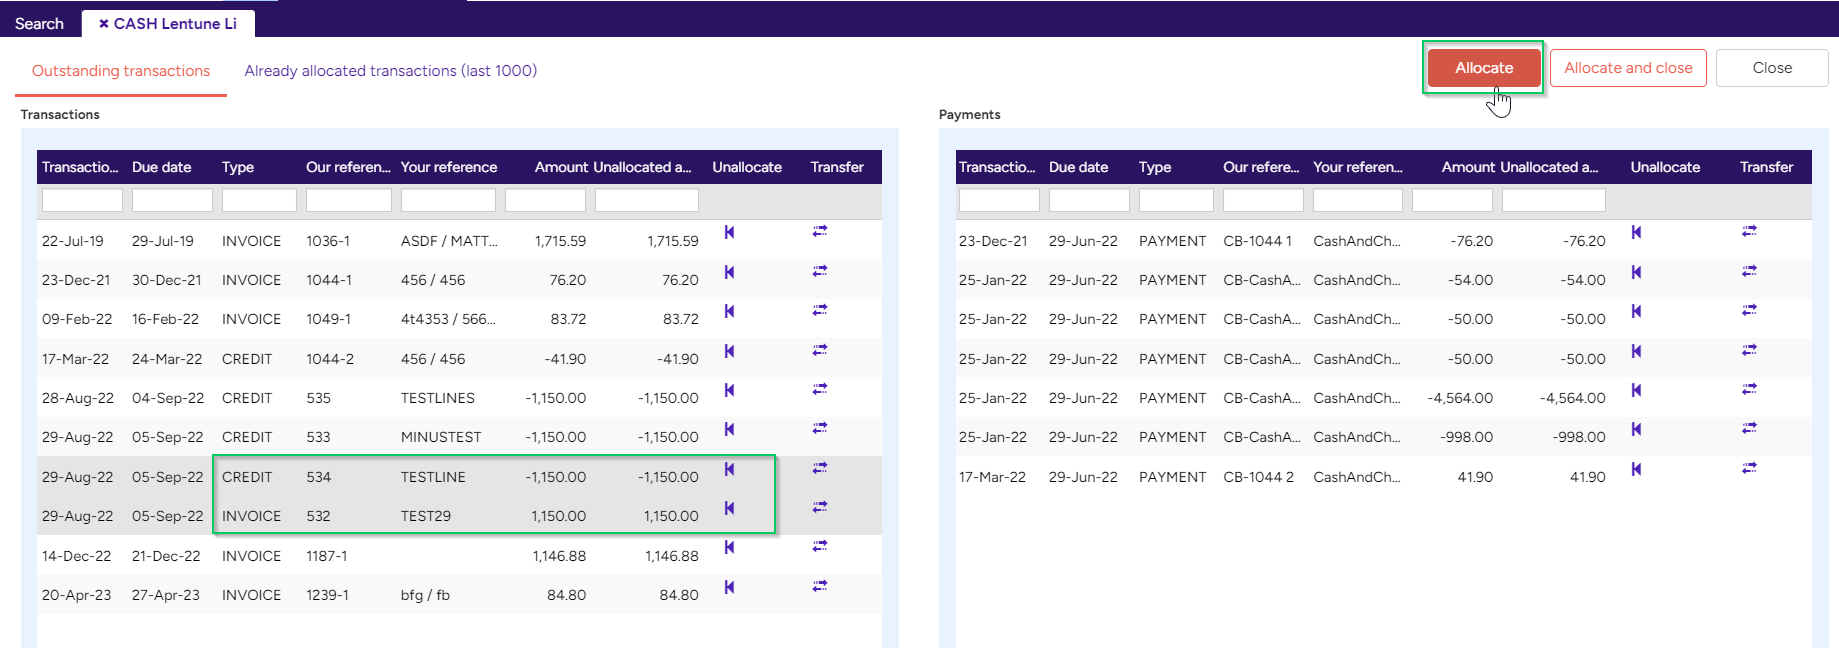Click unallocate icon for credit 534 TESTLINE

pyautogui.click(x=729, y=469)
